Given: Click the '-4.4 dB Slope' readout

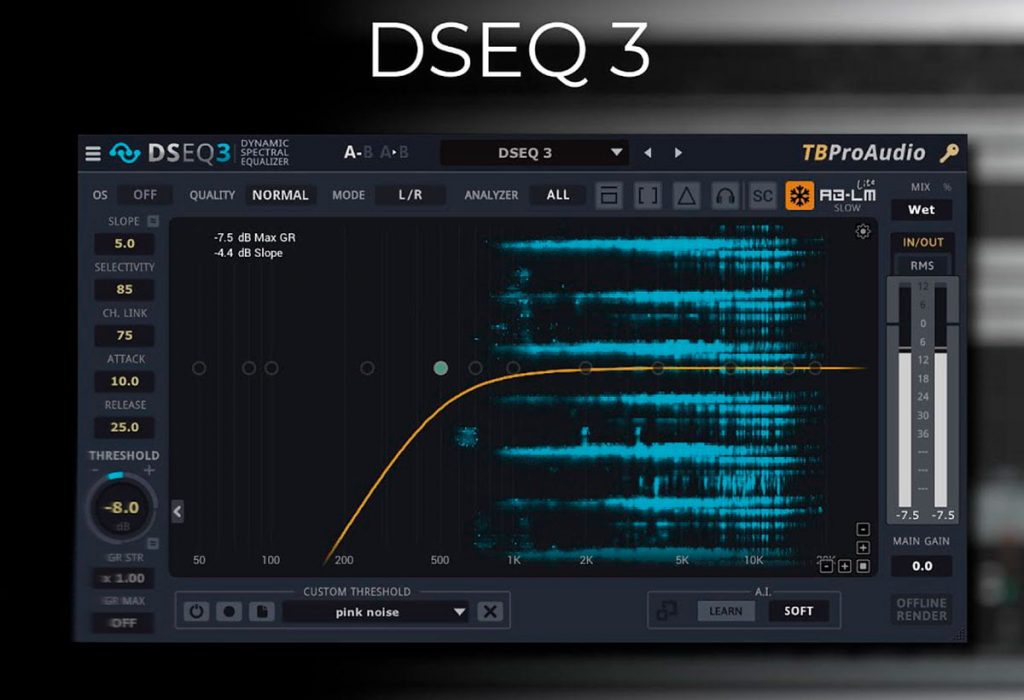Looking at the screenshot, I should 248,253.
